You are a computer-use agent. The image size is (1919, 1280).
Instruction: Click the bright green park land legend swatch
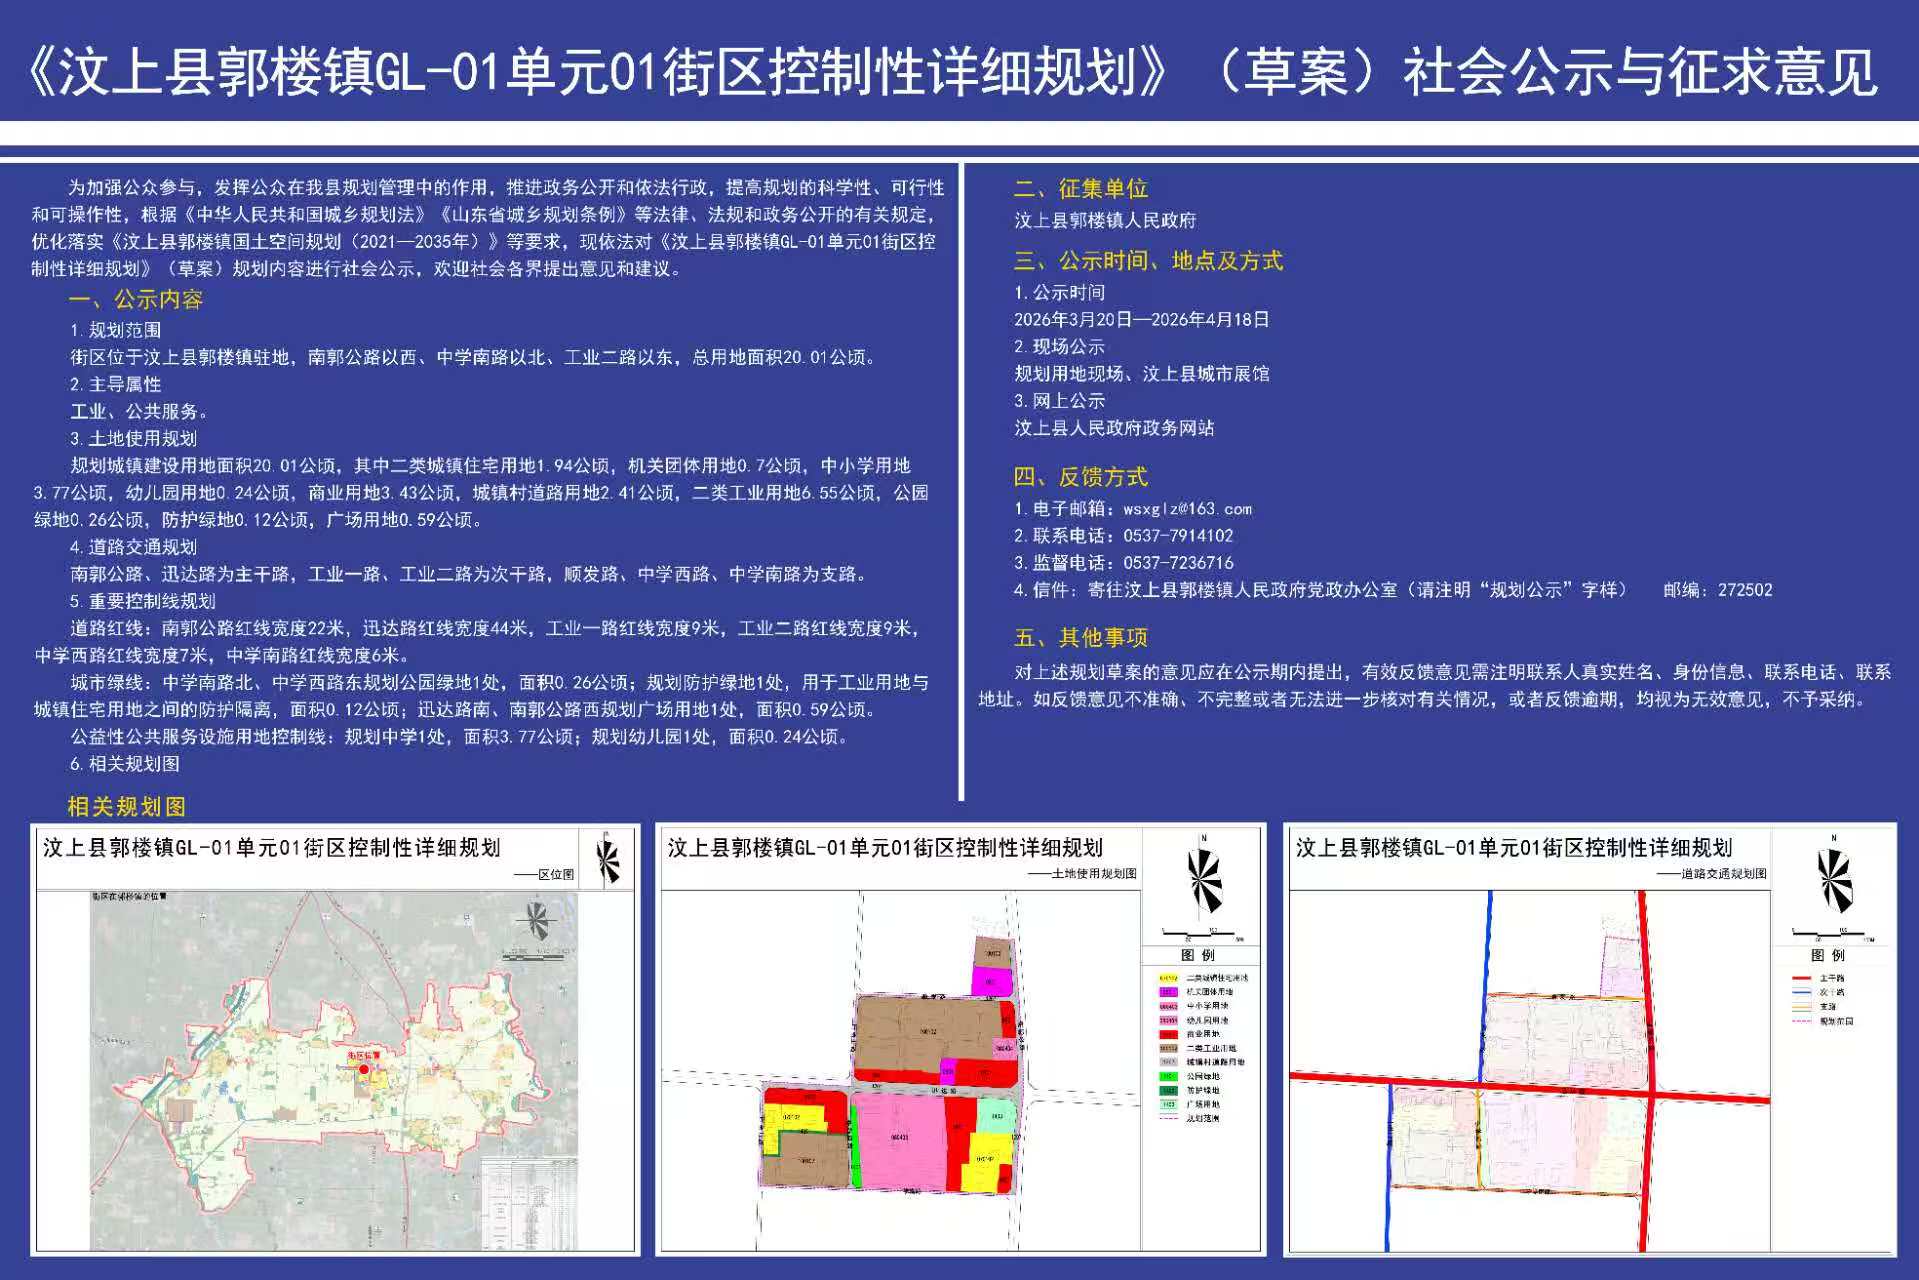1167,1077
